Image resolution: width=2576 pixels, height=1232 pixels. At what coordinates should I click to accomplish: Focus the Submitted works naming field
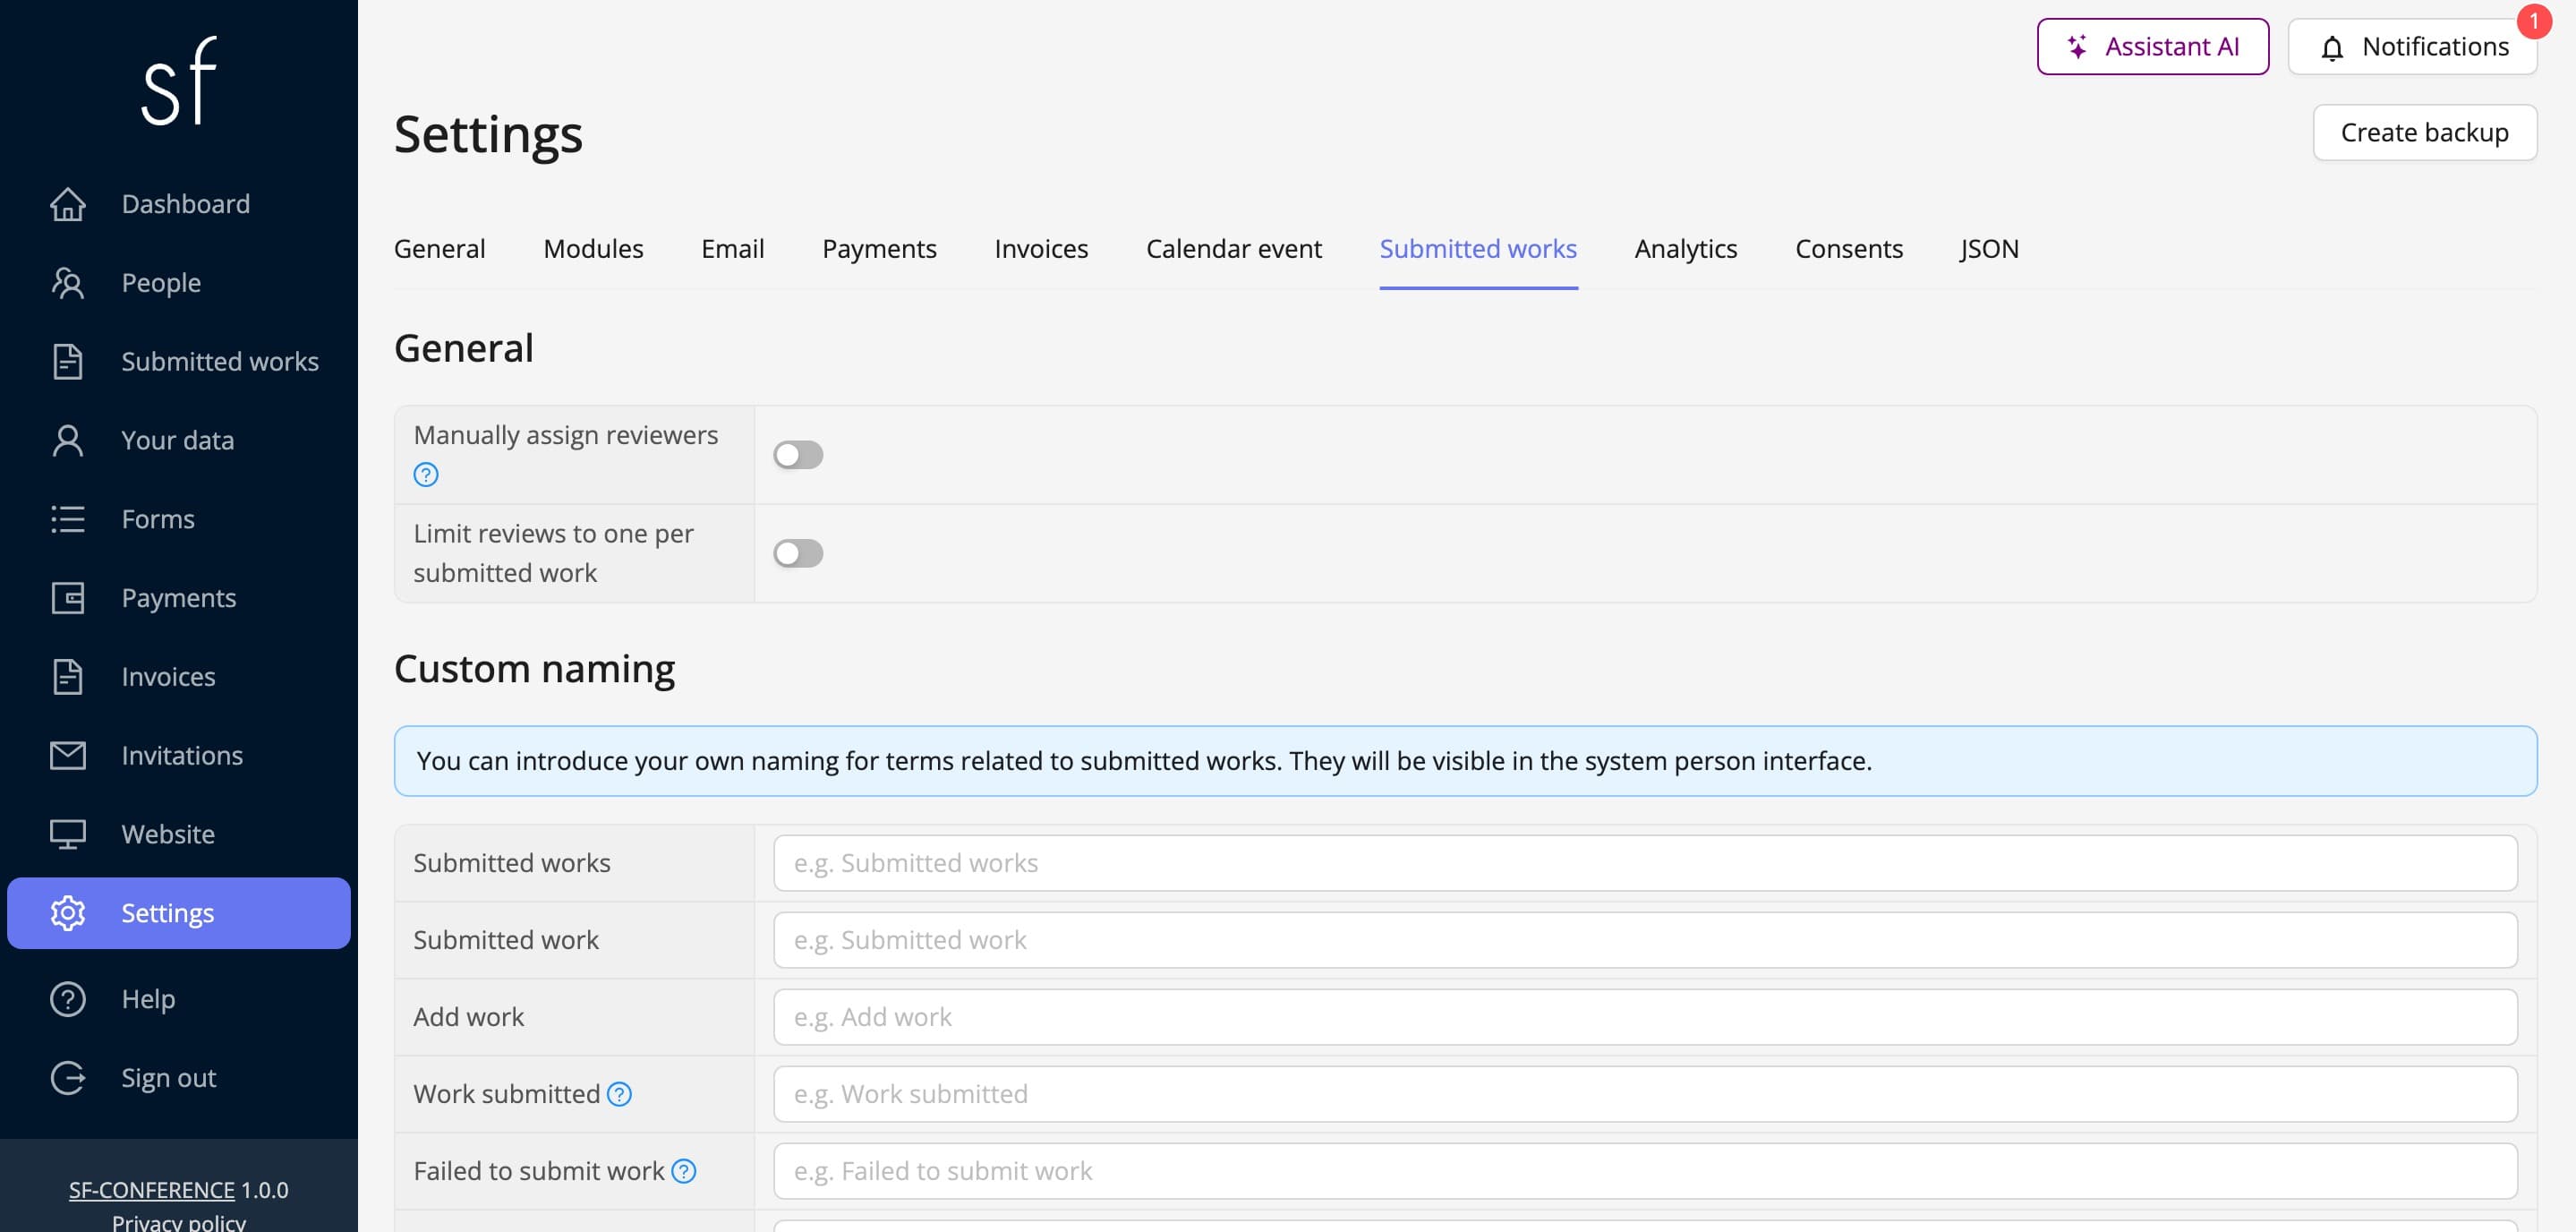point(1645,863)
